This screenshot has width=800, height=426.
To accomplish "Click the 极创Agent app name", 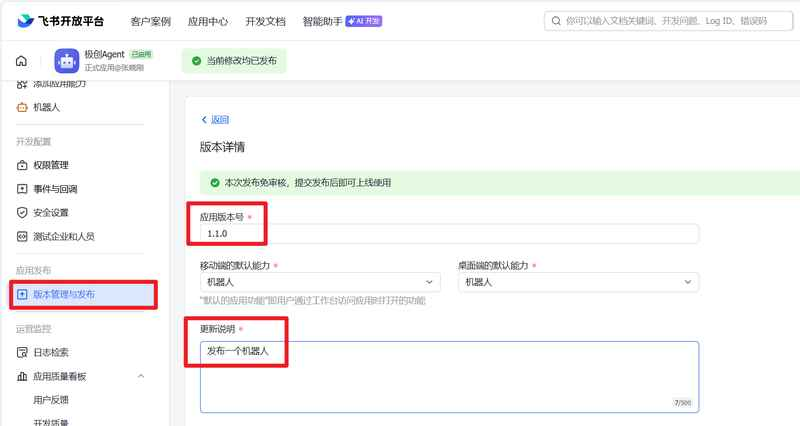I will coord(104,54).
